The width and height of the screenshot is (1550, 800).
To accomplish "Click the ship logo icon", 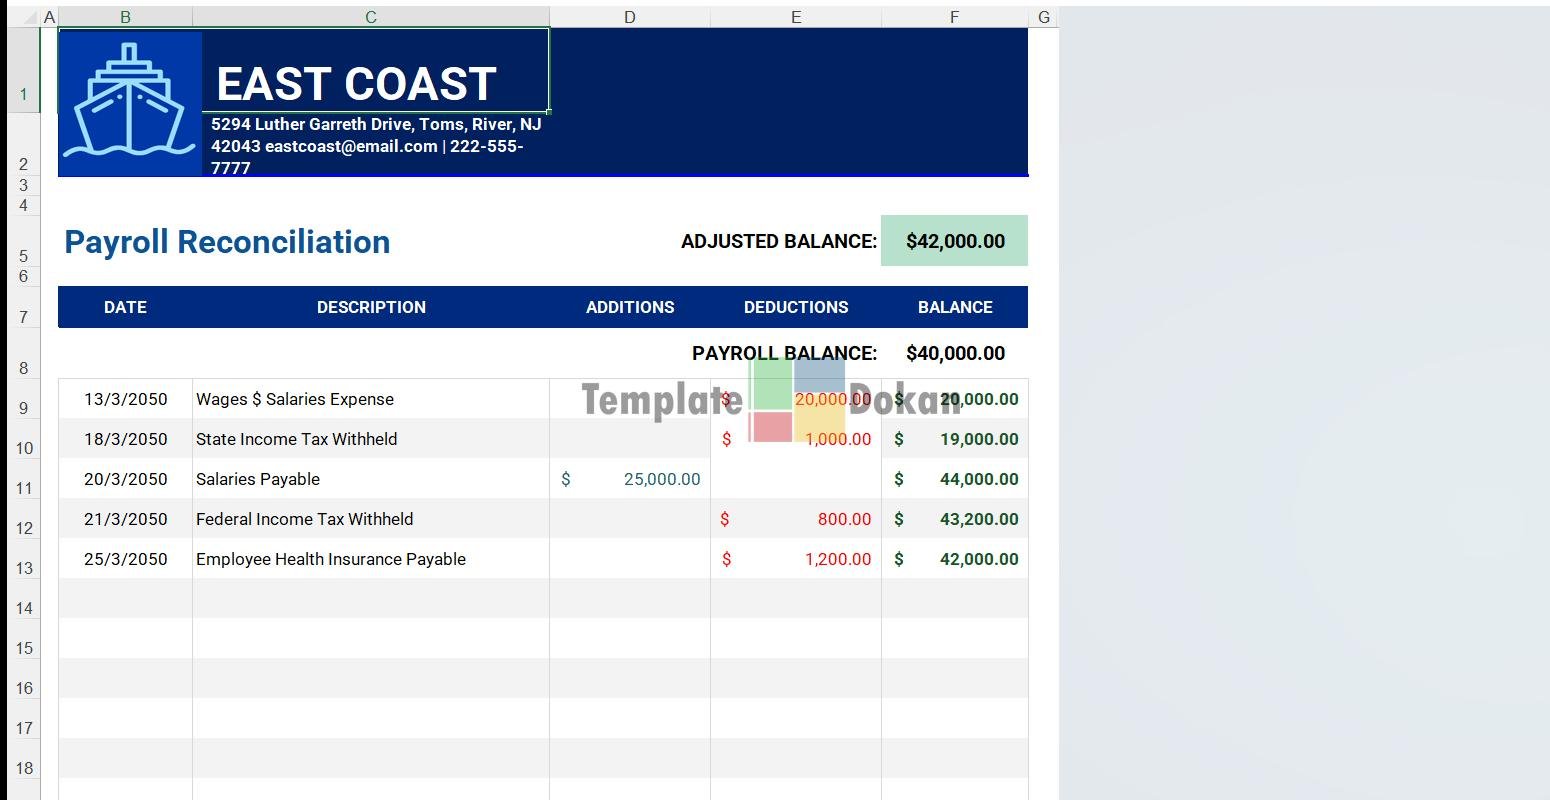I will pyautogui.click(x=129, y=102).
